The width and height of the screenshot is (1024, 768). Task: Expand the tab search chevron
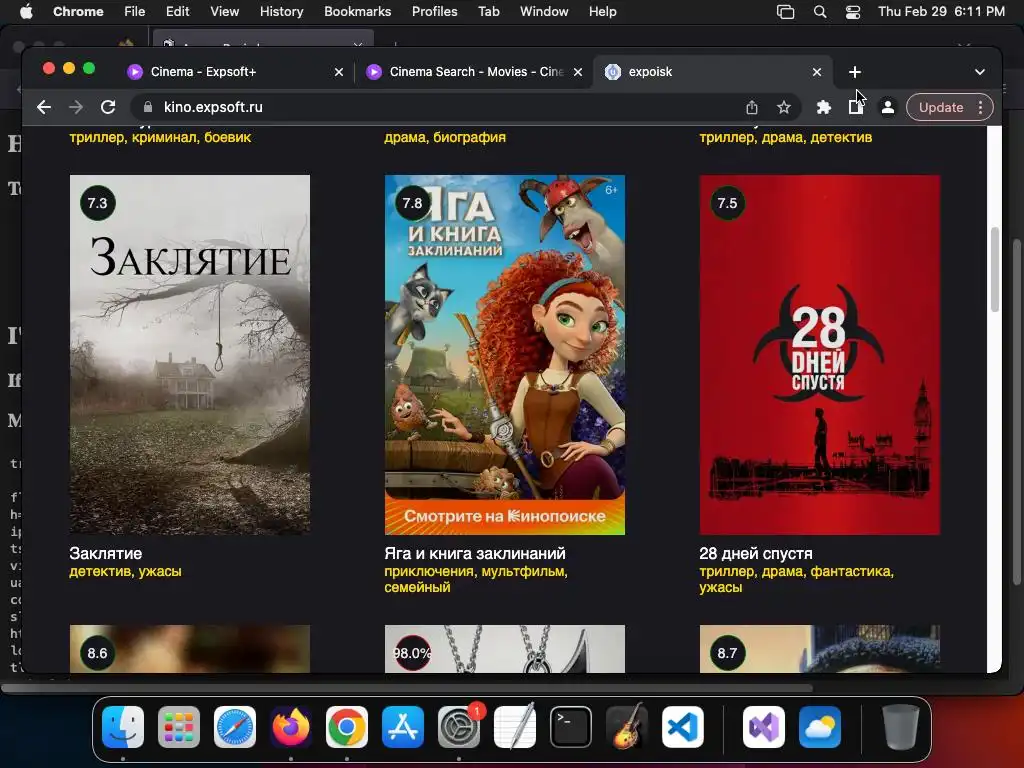980,72
